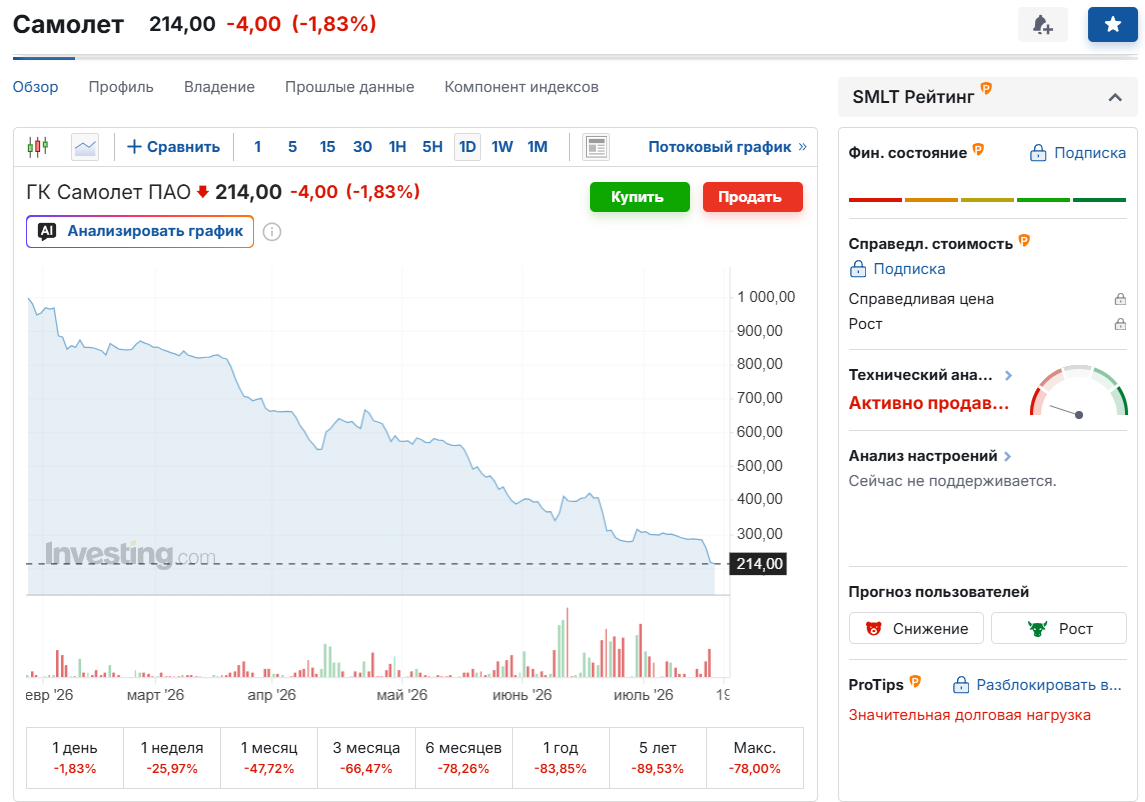1145x802 pixels.
Task: Click the Pro badge next to SMLT Рейтинг
Action: click(x=986, y=88)
